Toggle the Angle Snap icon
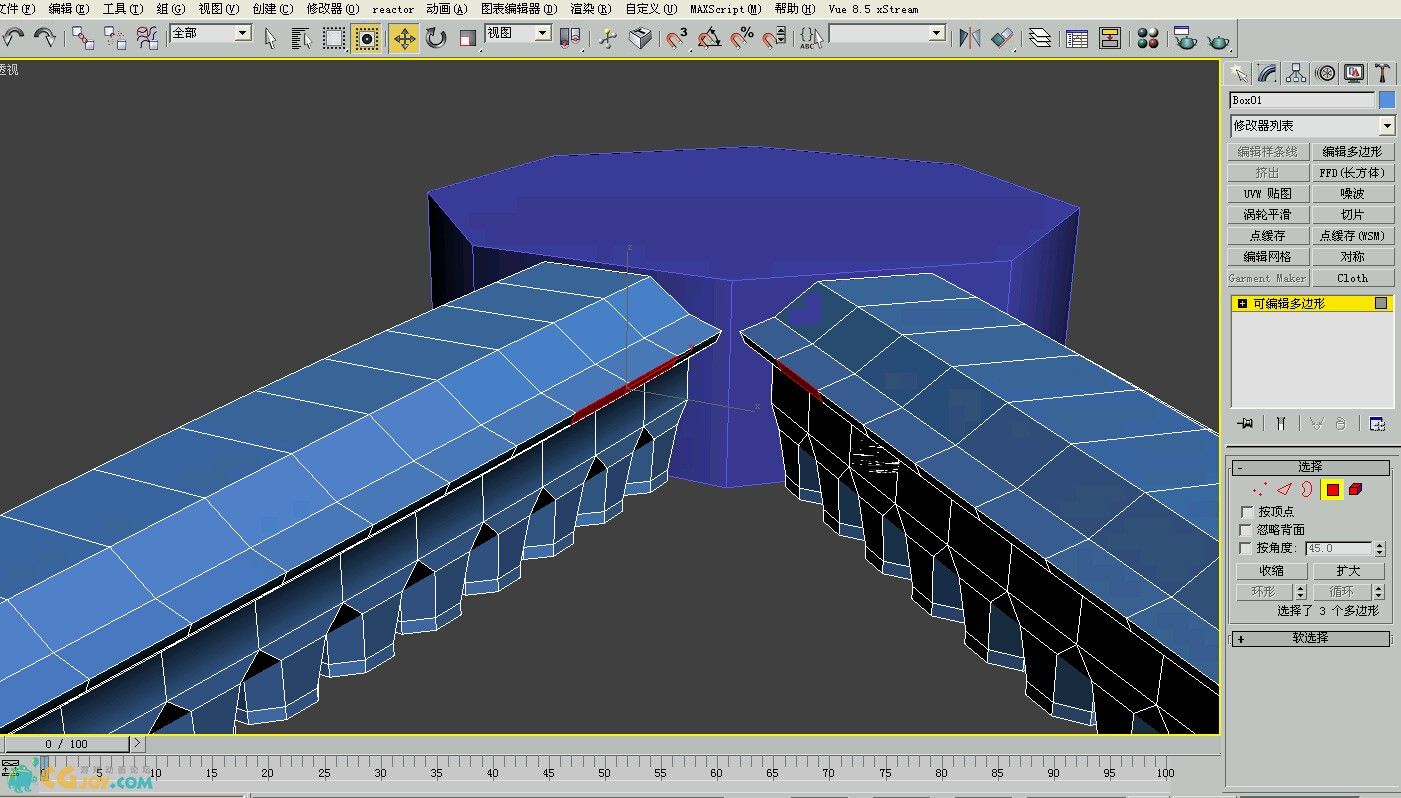This screenshot has height=798, width=1401. [x=710, y=38]
